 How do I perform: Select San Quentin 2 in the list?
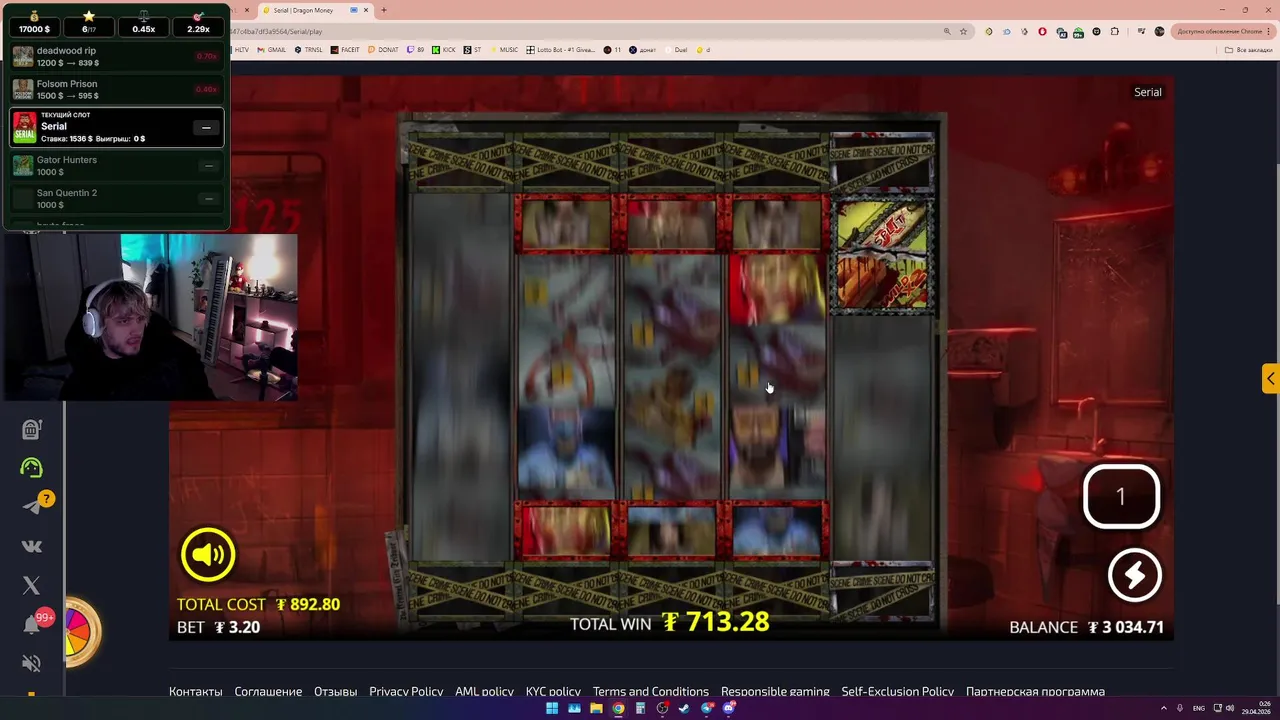[117, 198]
